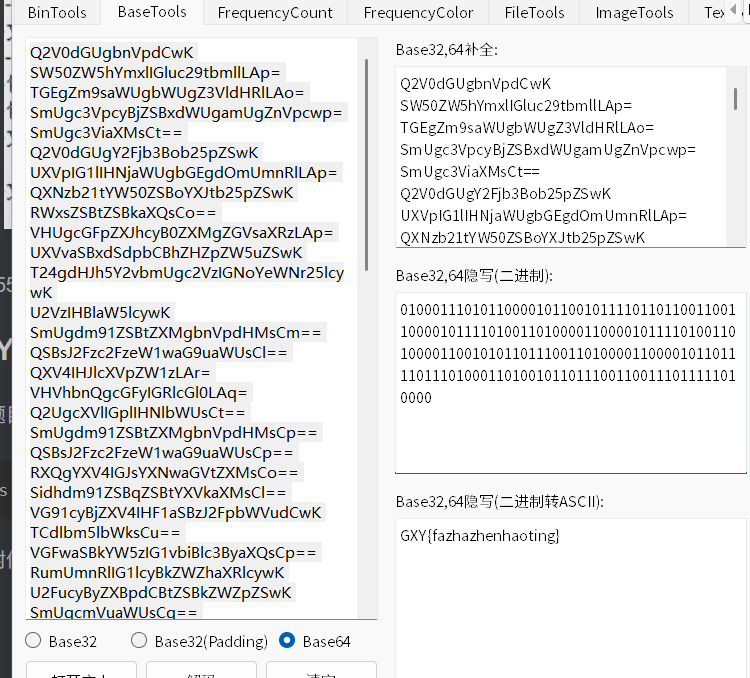The height and width of the screenshot is (678, 750).
Task: Click the partially hidden tab after ImageTools
Action: coord(728,13)
